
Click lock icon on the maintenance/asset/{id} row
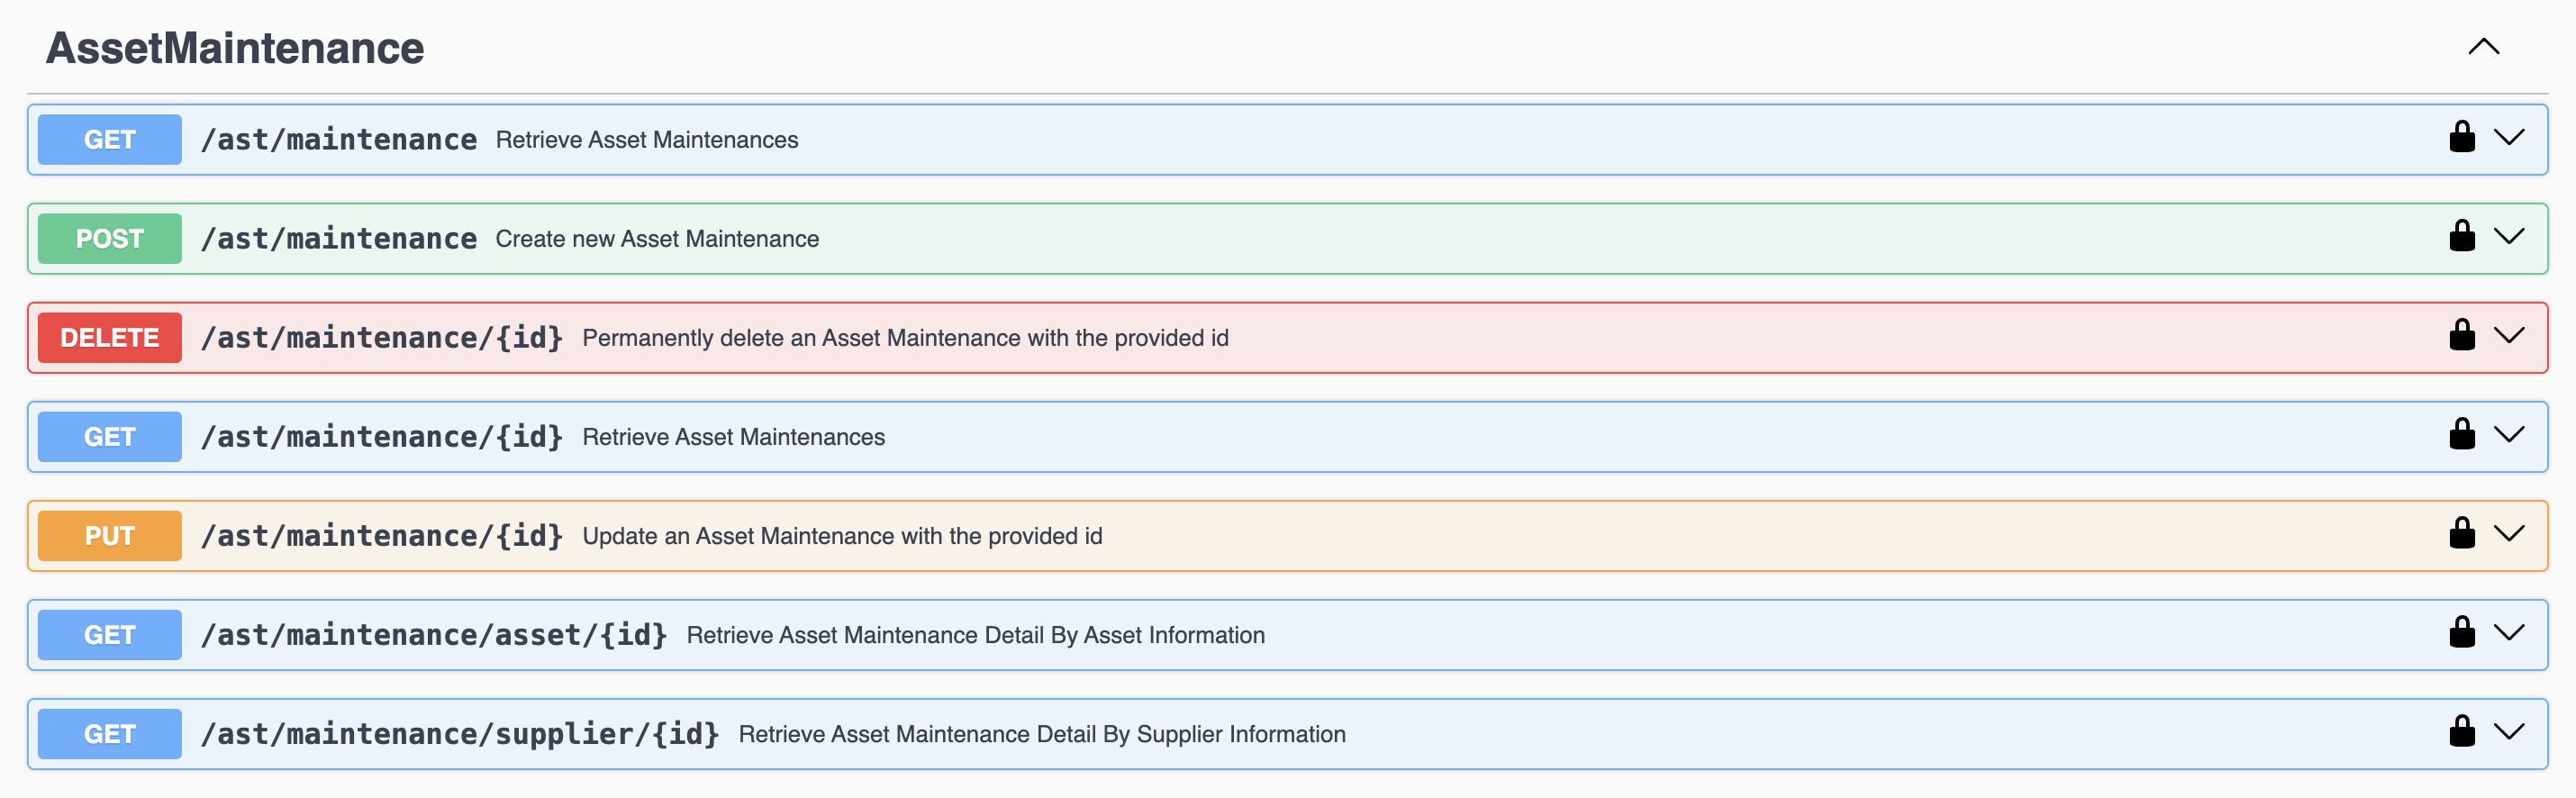click(2462, 632)
